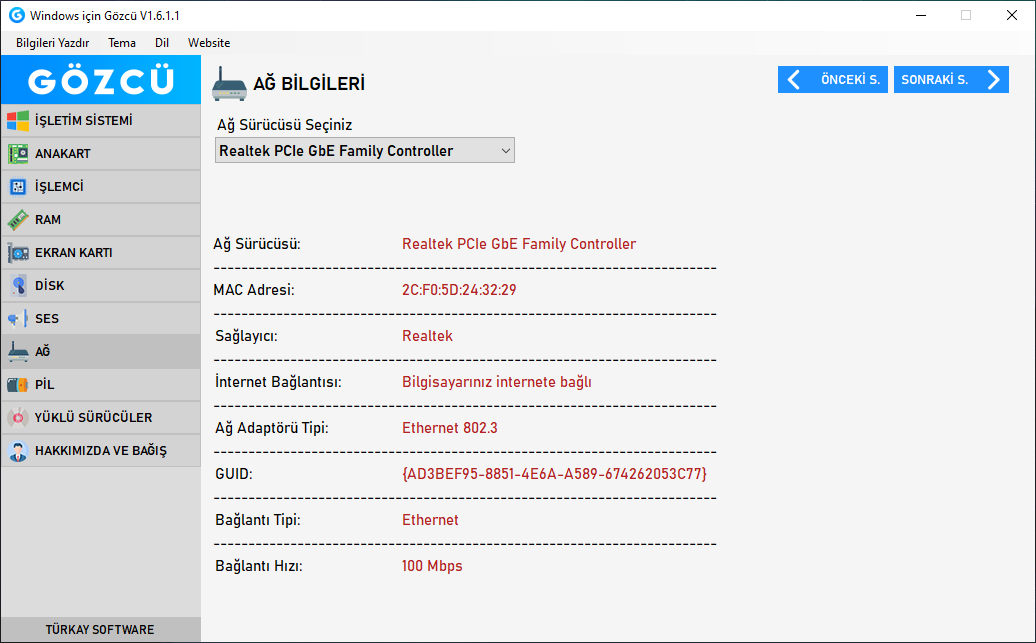Click the motherboard icon next to Anakart

(18, 153)
